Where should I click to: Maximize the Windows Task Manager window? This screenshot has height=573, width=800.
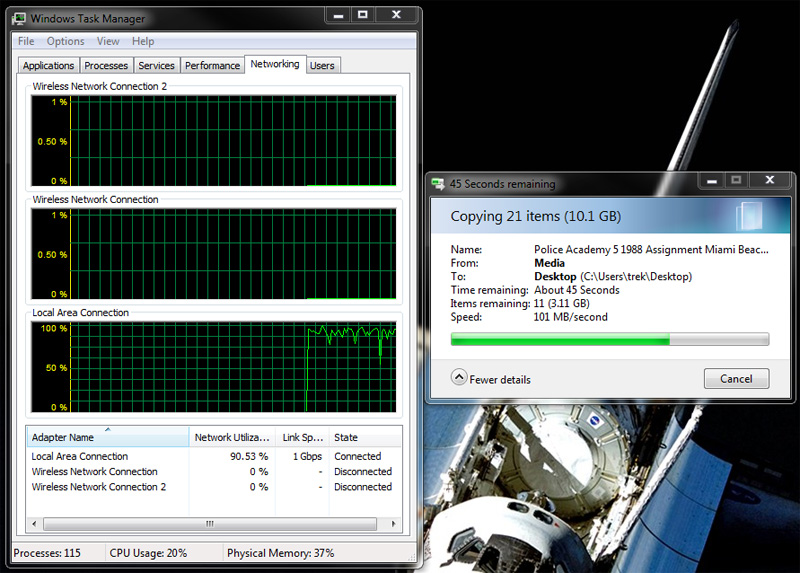point(363,15)
